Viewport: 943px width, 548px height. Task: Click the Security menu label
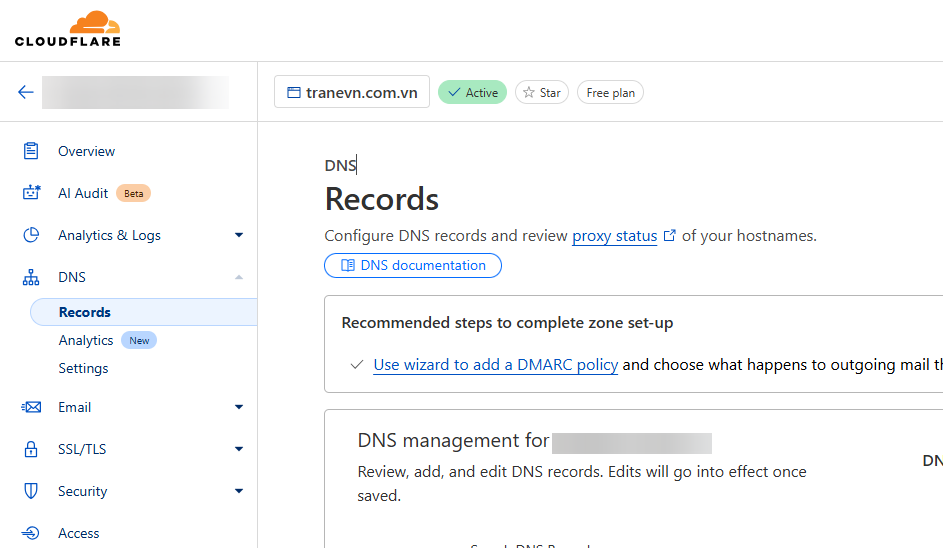point(82,491)
